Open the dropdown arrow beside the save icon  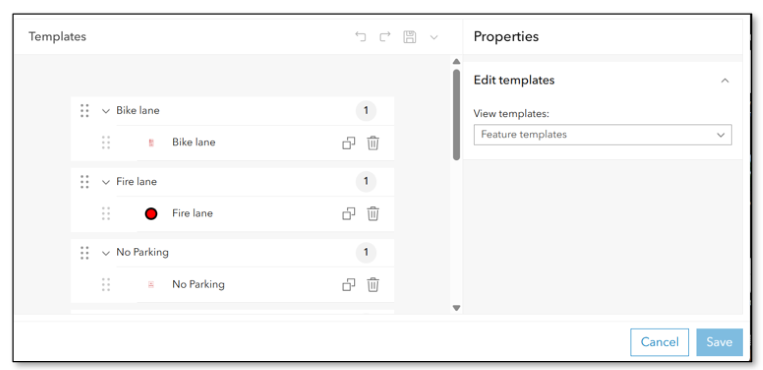point(434,37)
